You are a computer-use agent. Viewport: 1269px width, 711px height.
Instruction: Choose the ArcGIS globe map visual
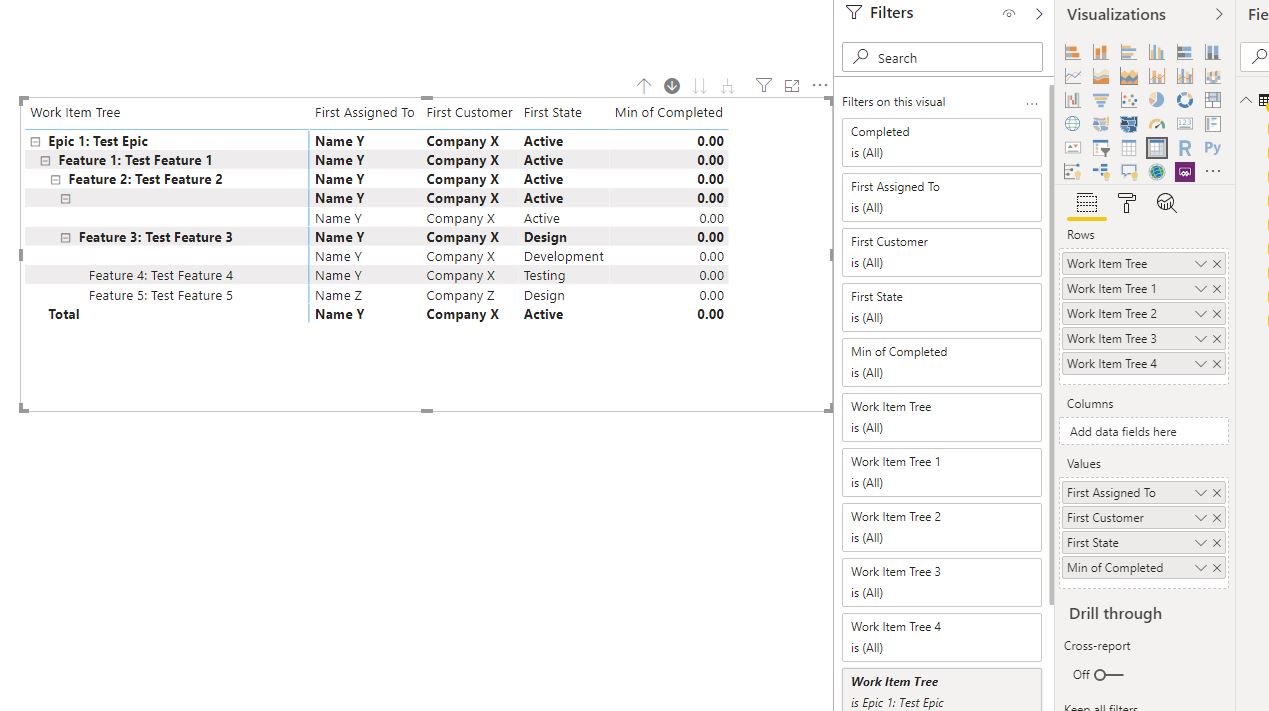click(x=1157, y=172)
